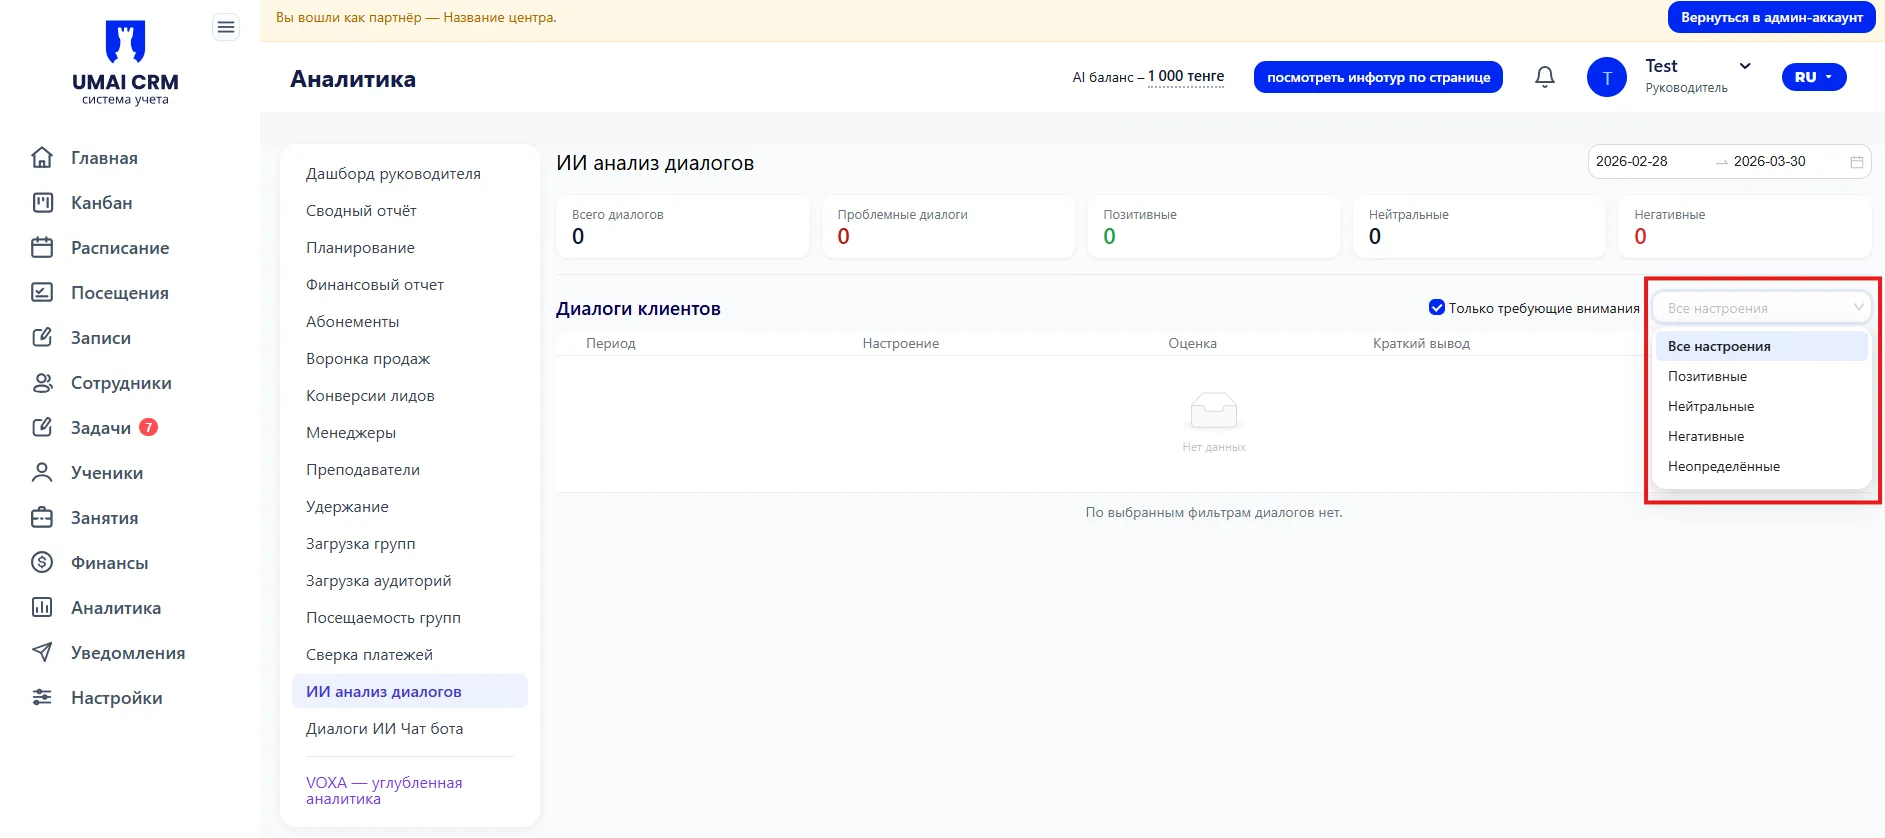The height and width of the screenshot is (838, 1885).
Task: Select Позитивные mood option
Action: 1761,376
